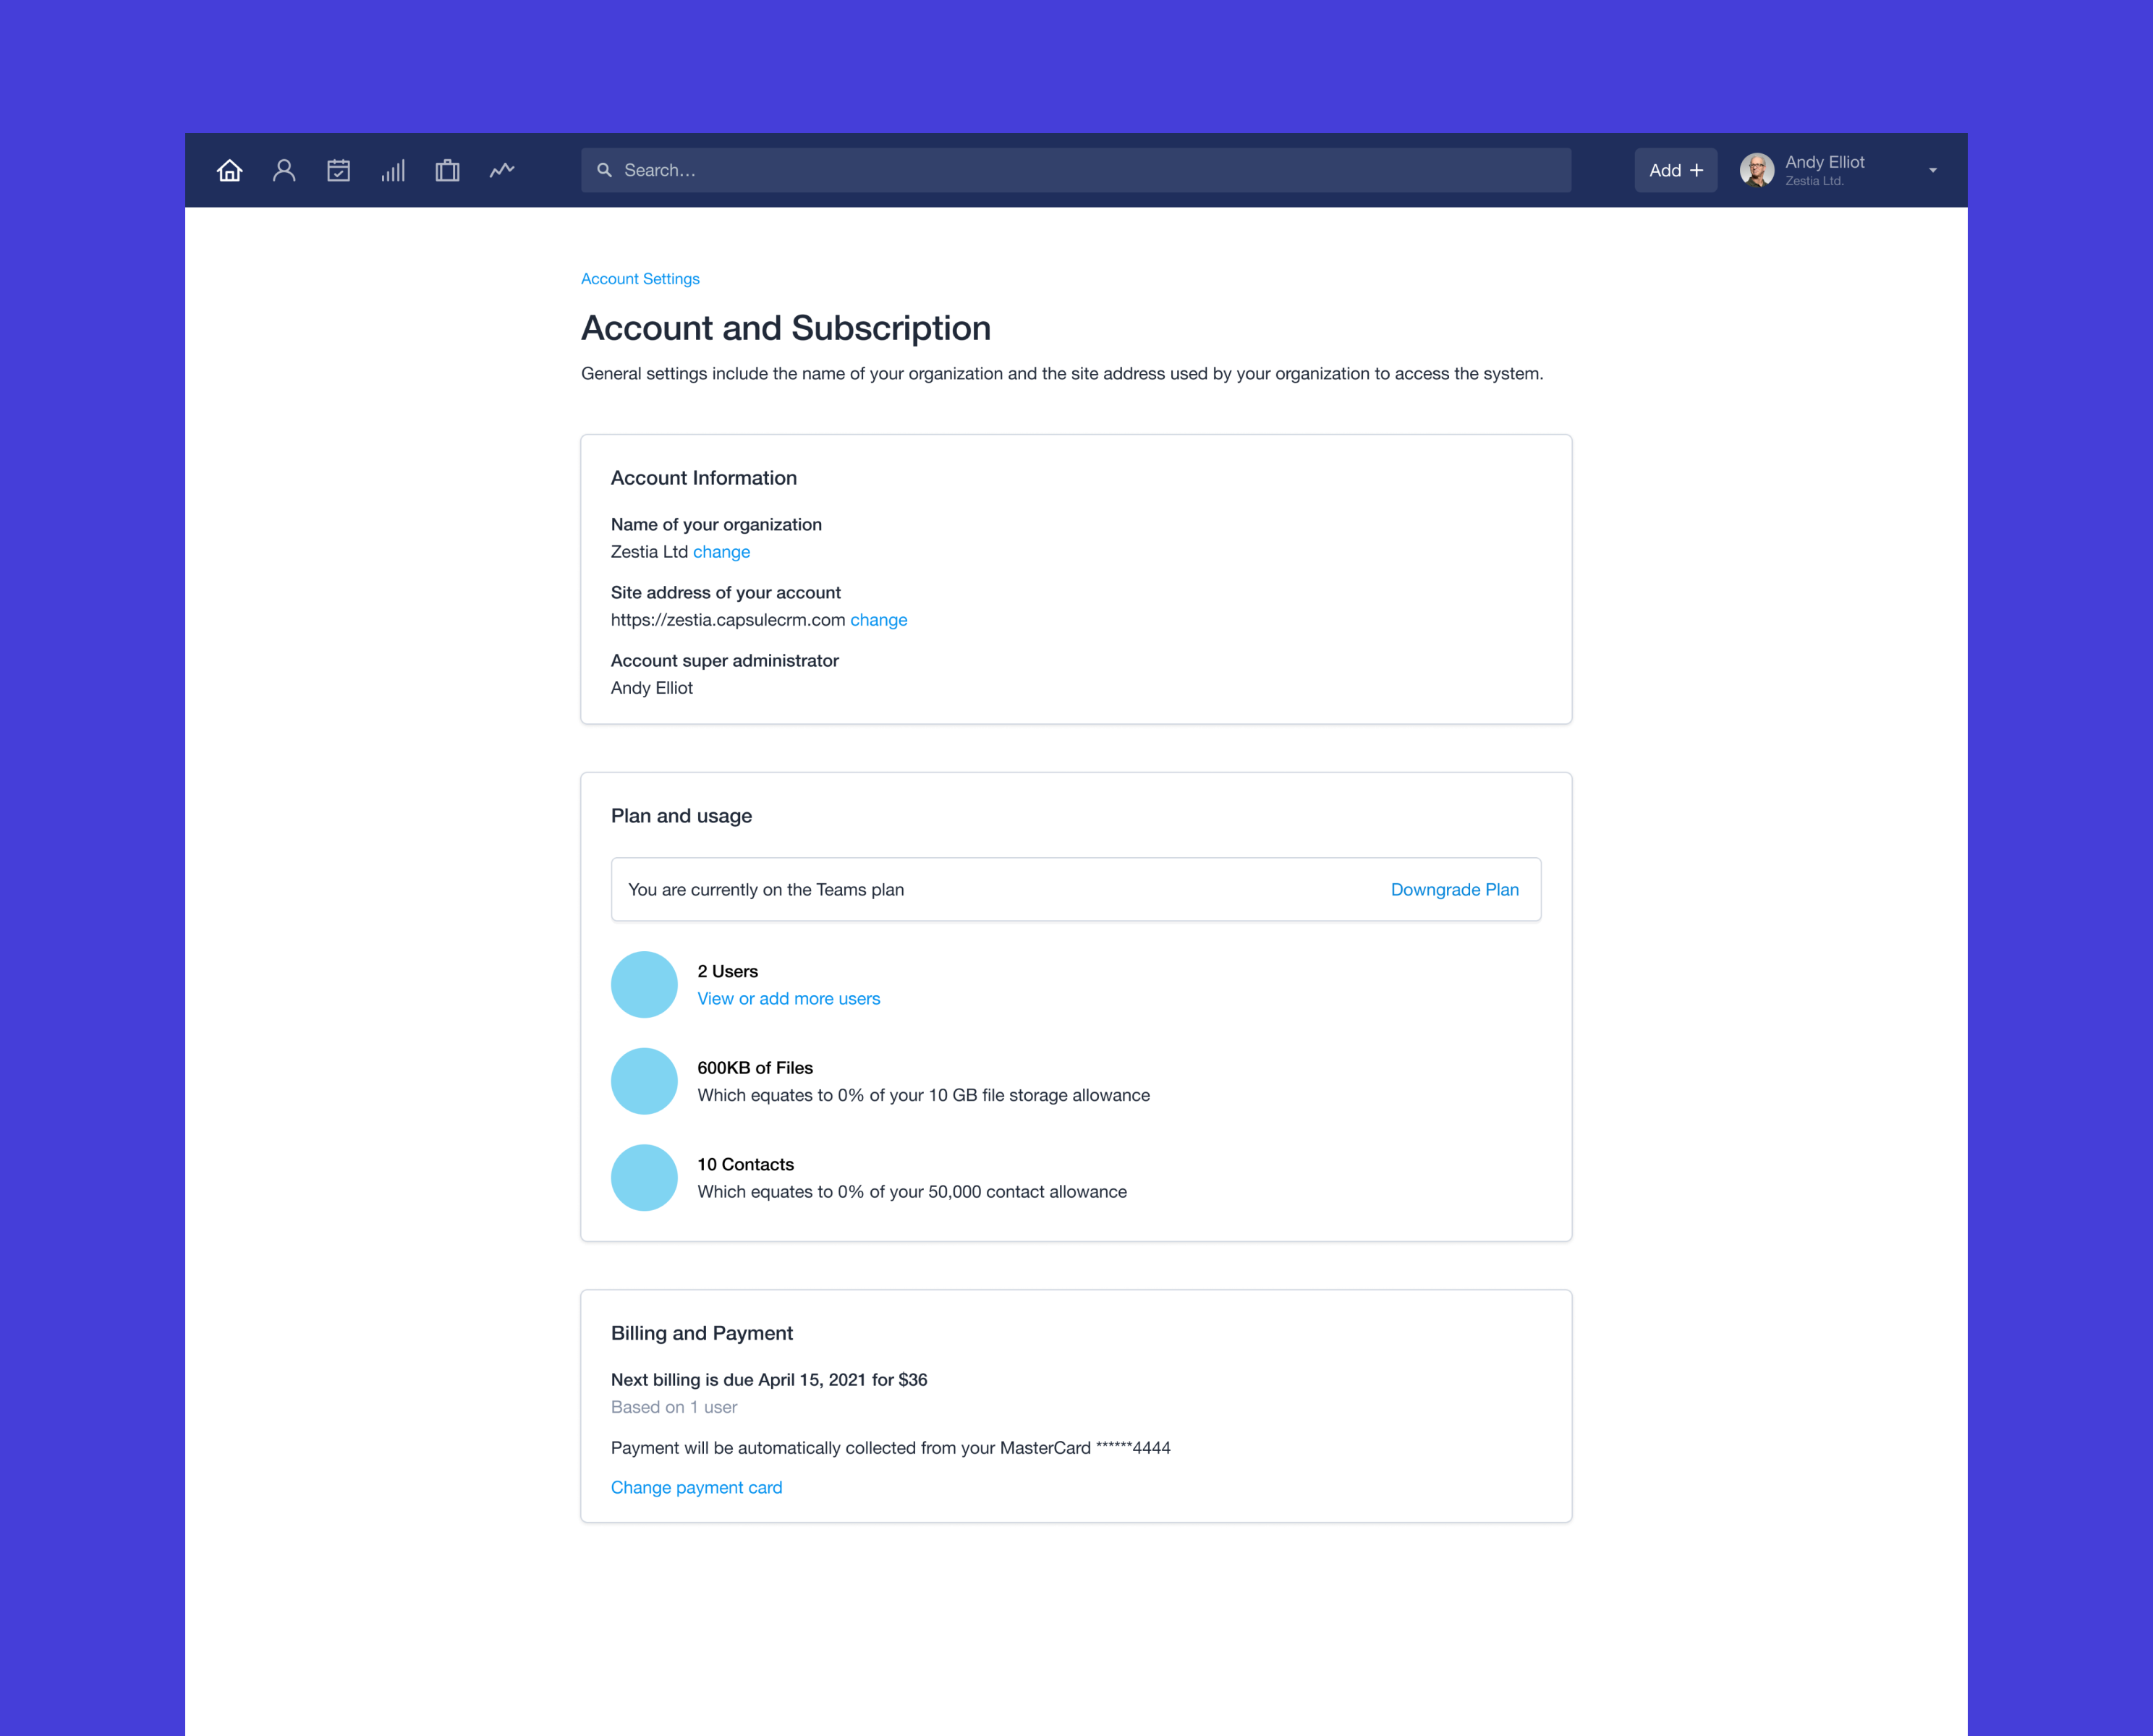
Task: Click the Files storage usage circle
Action: [644, 1081]
